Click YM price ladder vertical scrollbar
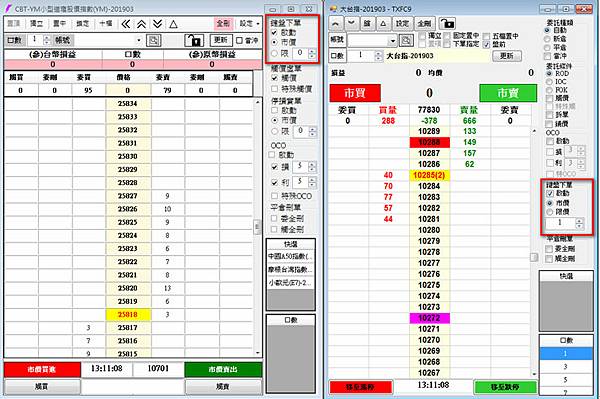The height and width of the screenshot is (399, 600). click(x=258, y=227)
